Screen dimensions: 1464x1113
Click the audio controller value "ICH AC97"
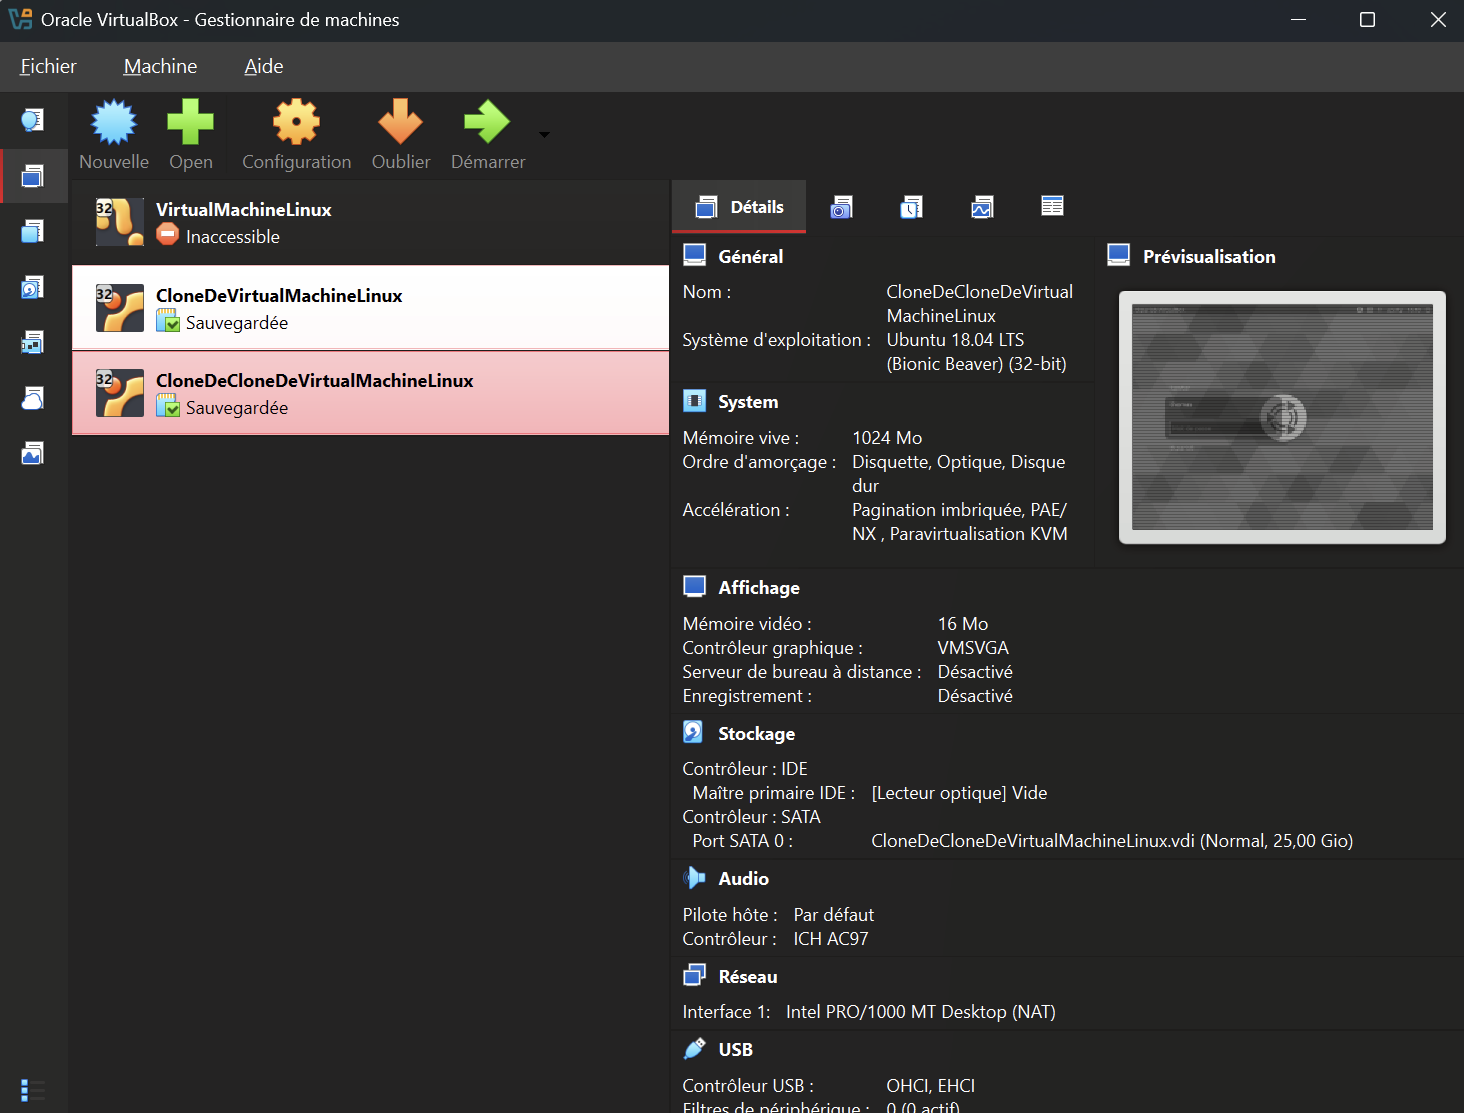pyautogui.click(x=831, y=939)
